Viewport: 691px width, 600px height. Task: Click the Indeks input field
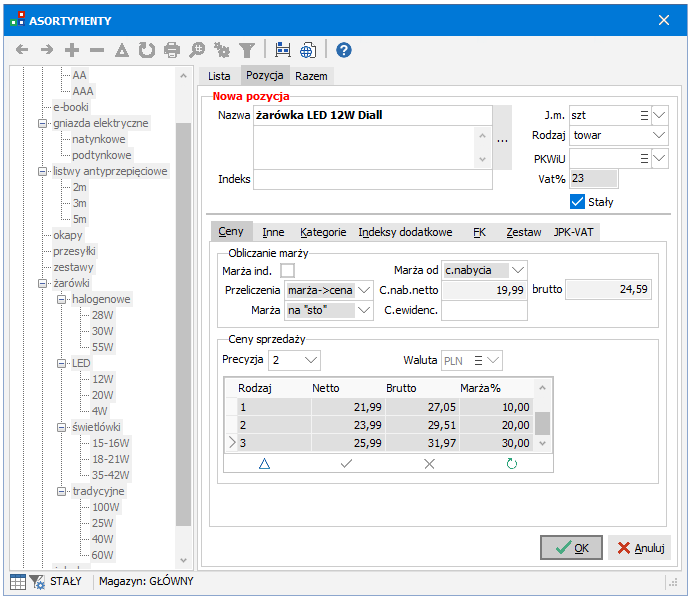[372, 180]
